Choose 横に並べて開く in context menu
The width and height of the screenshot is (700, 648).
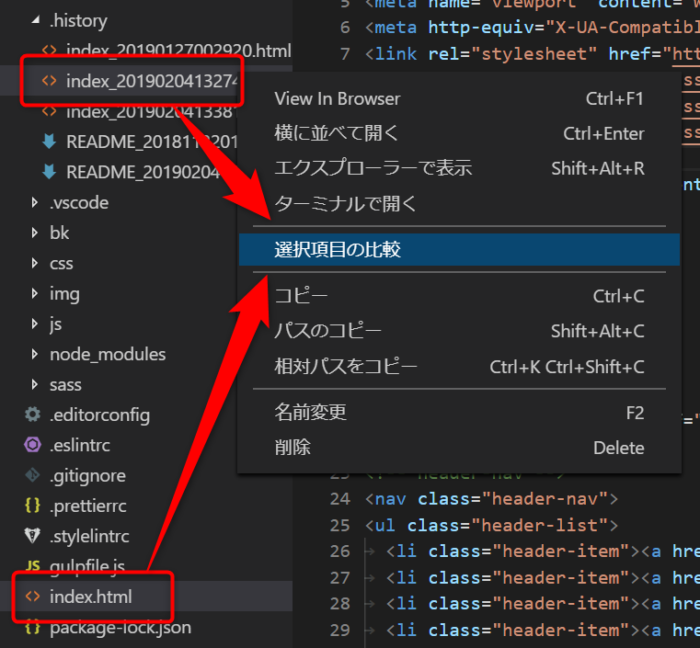click(x=336, y=133)
